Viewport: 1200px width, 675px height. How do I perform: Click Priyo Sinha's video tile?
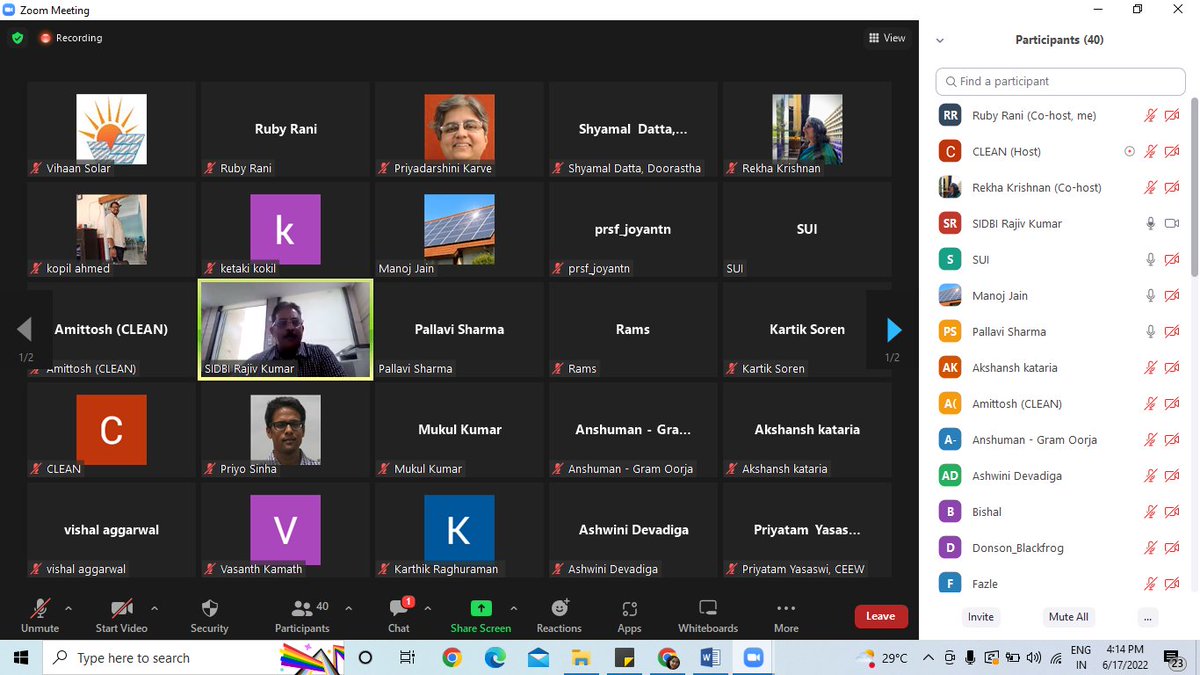point(286,429)
